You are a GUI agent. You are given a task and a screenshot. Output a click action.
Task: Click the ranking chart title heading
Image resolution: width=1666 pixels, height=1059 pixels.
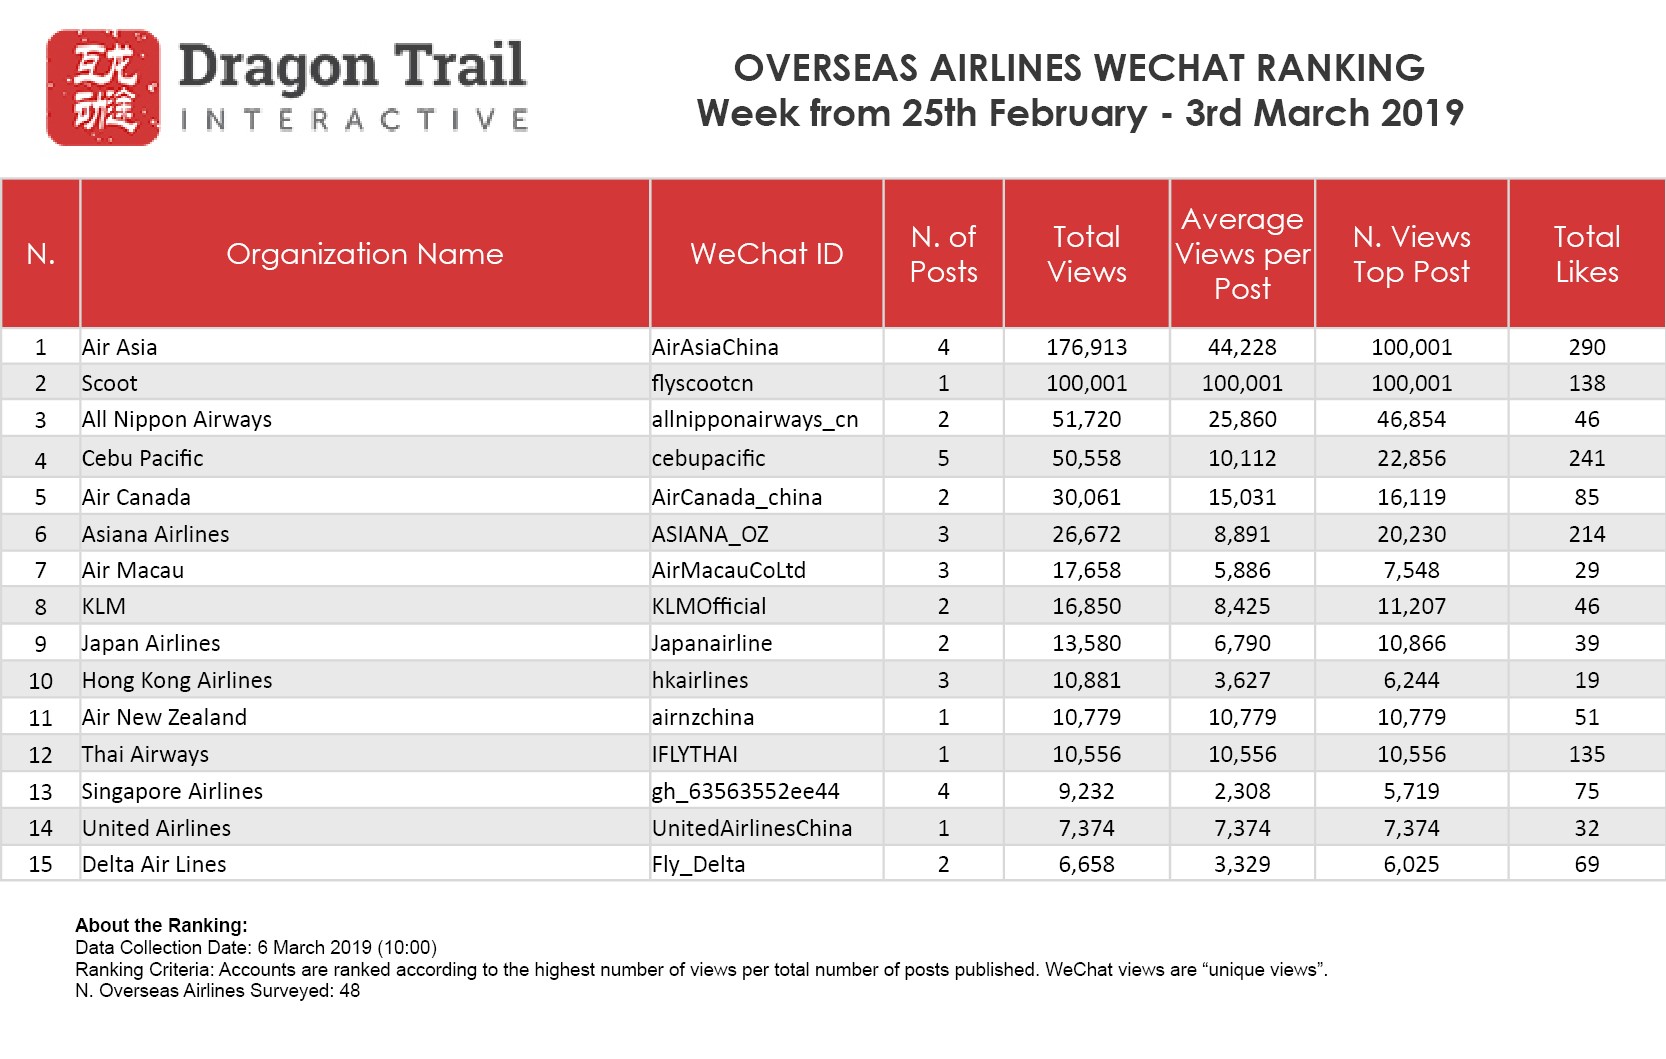[x=1080, y=90]
